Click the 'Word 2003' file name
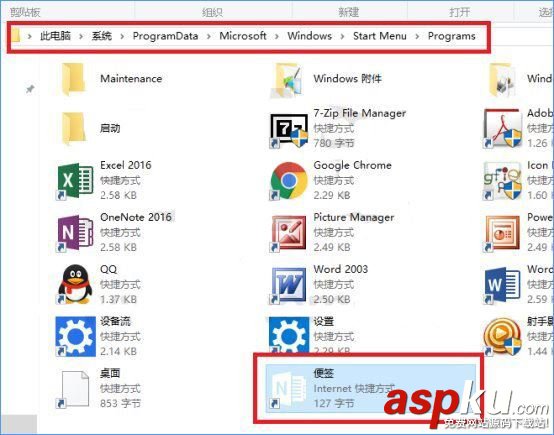This screenshot has width=554, height=435. [341, 269]
